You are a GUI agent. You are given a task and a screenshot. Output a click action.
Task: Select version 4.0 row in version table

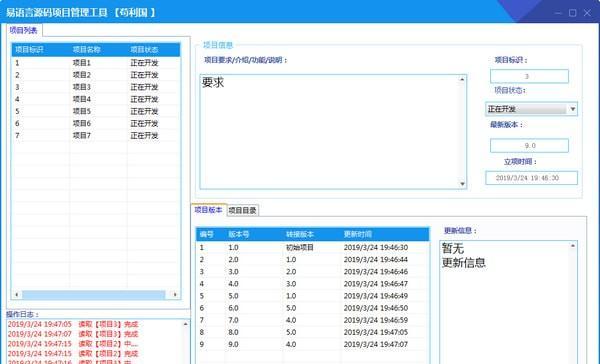[313, 284]
